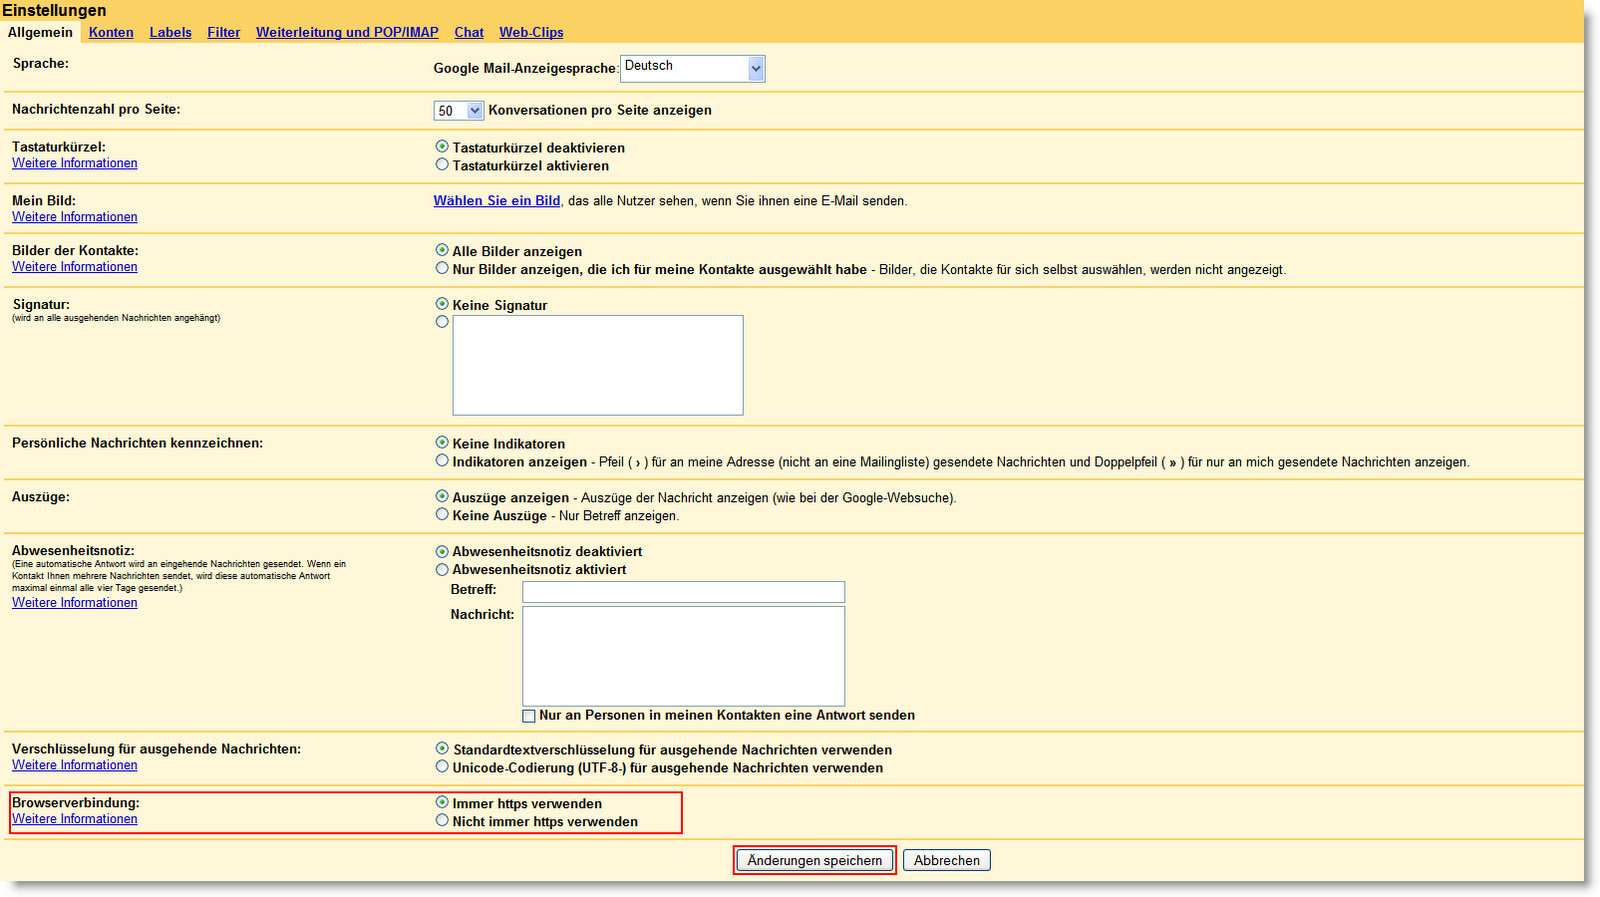This screenshot has width=1600, height=897.
Task: Click the 'Browserverbindung:' label
Action: point(76,803)
